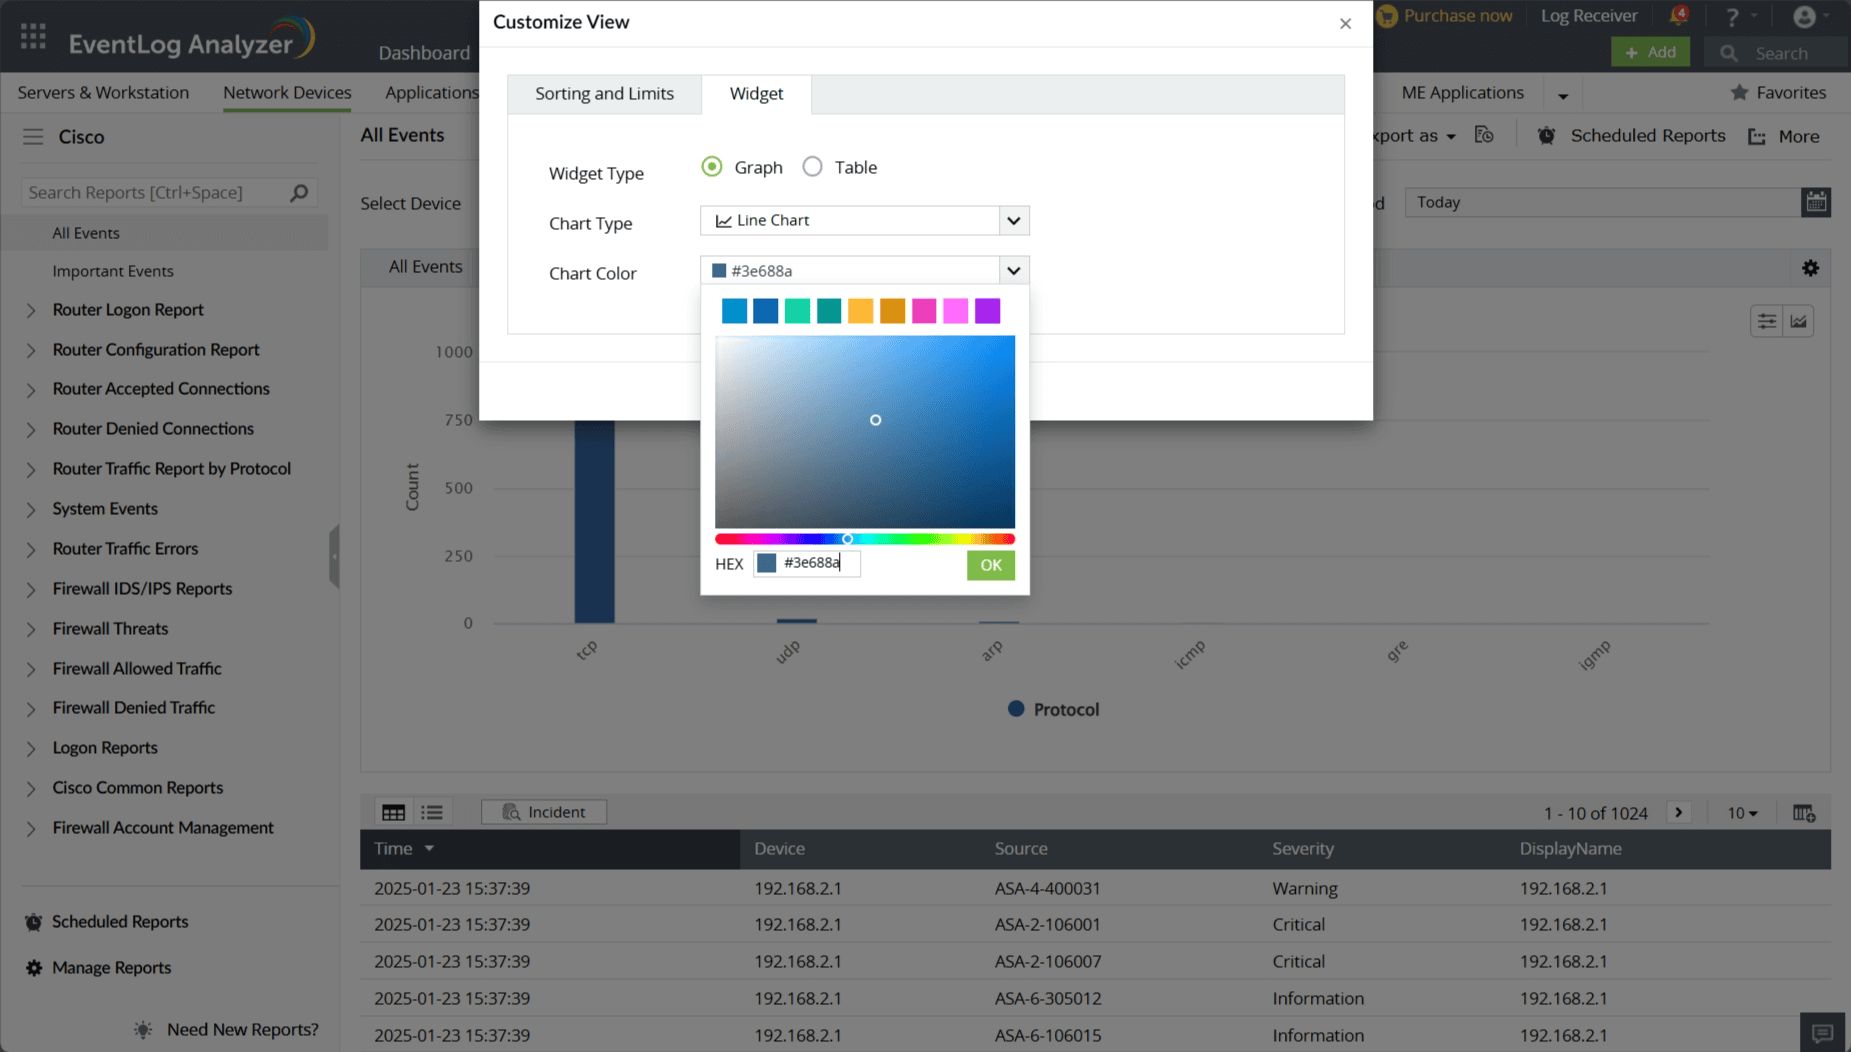Pick the purple color swatch
The image size is (1851, 1052).
(987, 311)
